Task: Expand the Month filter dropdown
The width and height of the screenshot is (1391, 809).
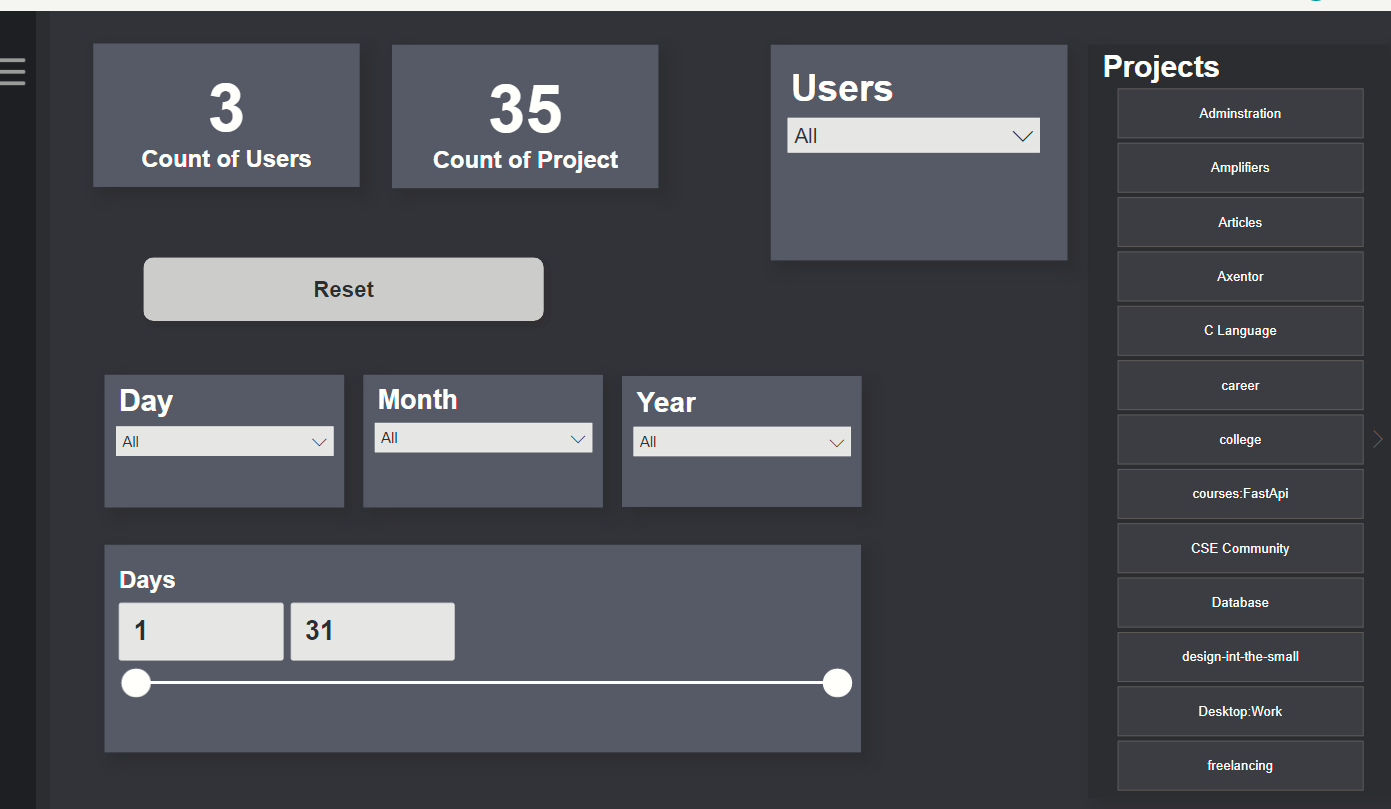Action: pyautogui.click(x=483, y=438)
